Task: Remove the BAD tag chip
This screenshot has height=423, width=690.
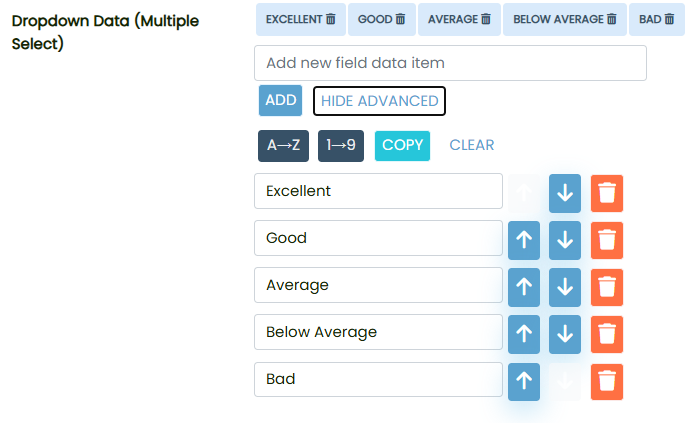Action: [669, 20]
